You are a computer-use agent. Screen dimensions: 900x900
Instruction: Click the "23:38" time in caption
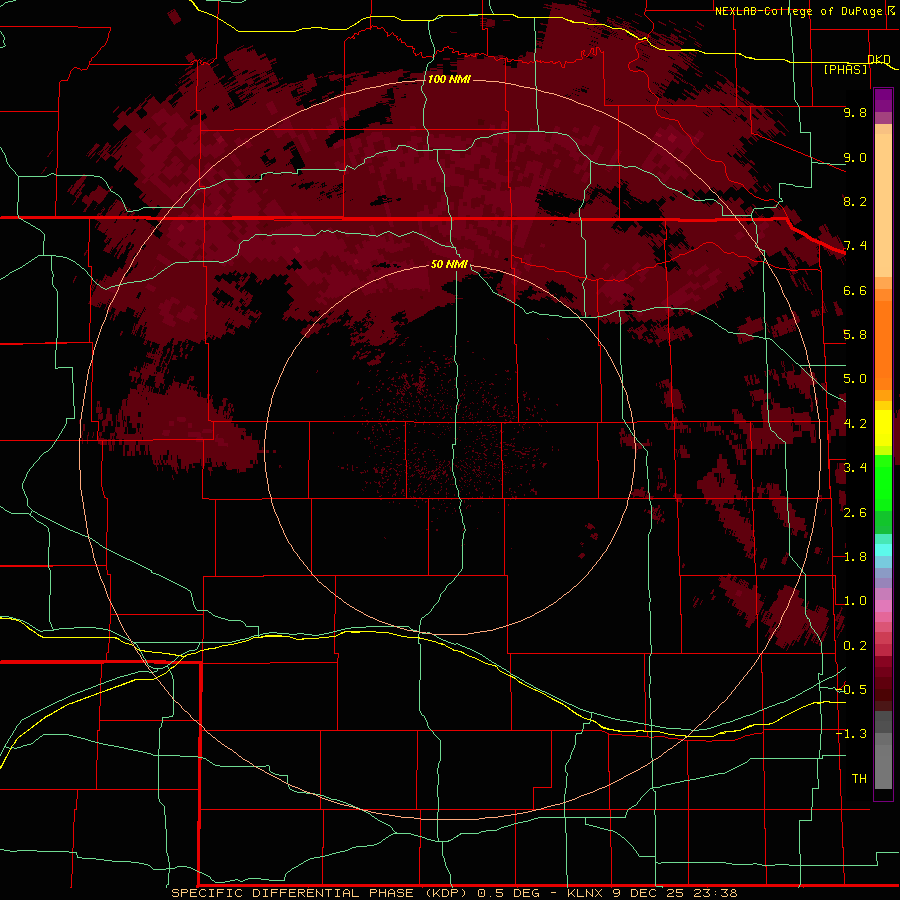click(x=714, y=893)
